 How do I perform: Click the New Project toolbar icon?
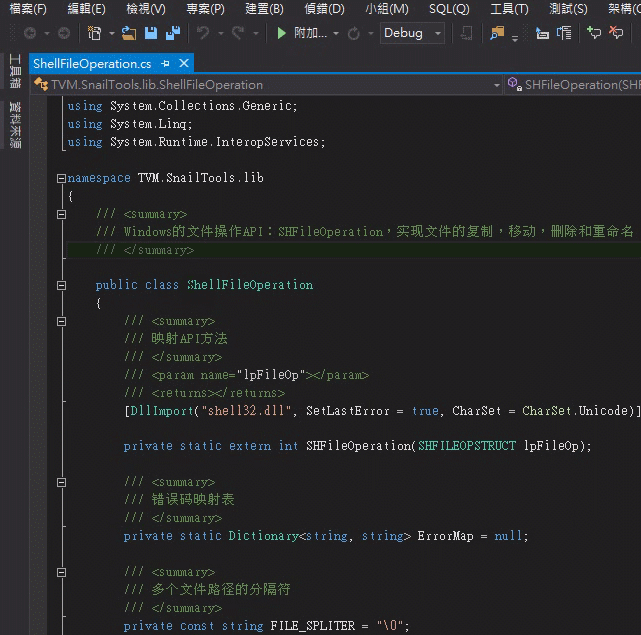point(94,33)
